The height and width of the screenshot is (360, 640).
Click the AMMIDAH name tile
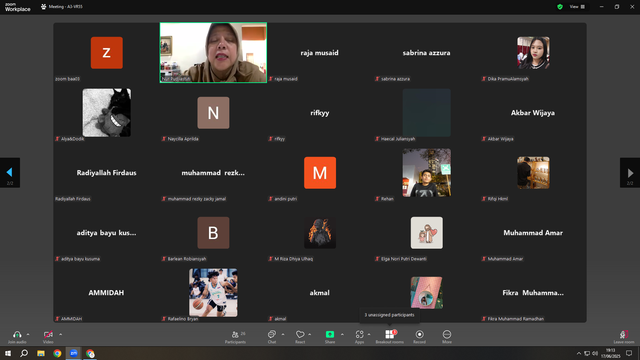pyautogui.click(x=107, y=293)
